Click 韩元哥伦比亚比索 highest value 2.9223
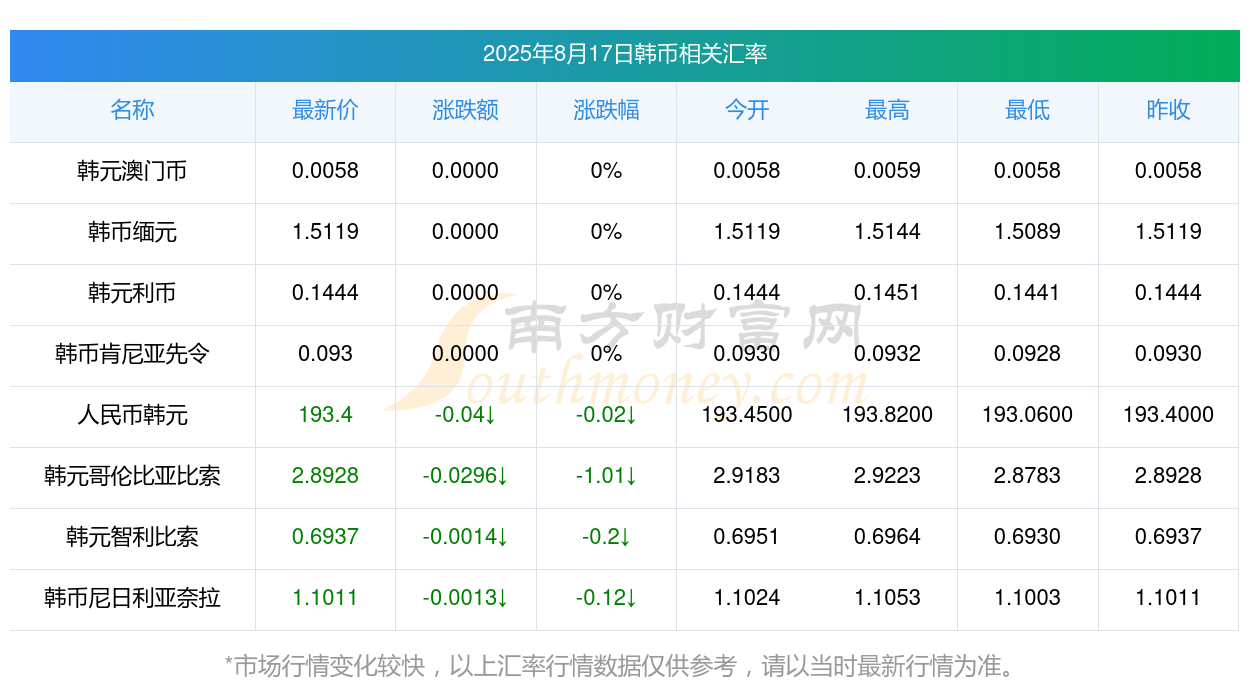The width and height of the screenshot is (1250, 698). click(x=887, y=476)
